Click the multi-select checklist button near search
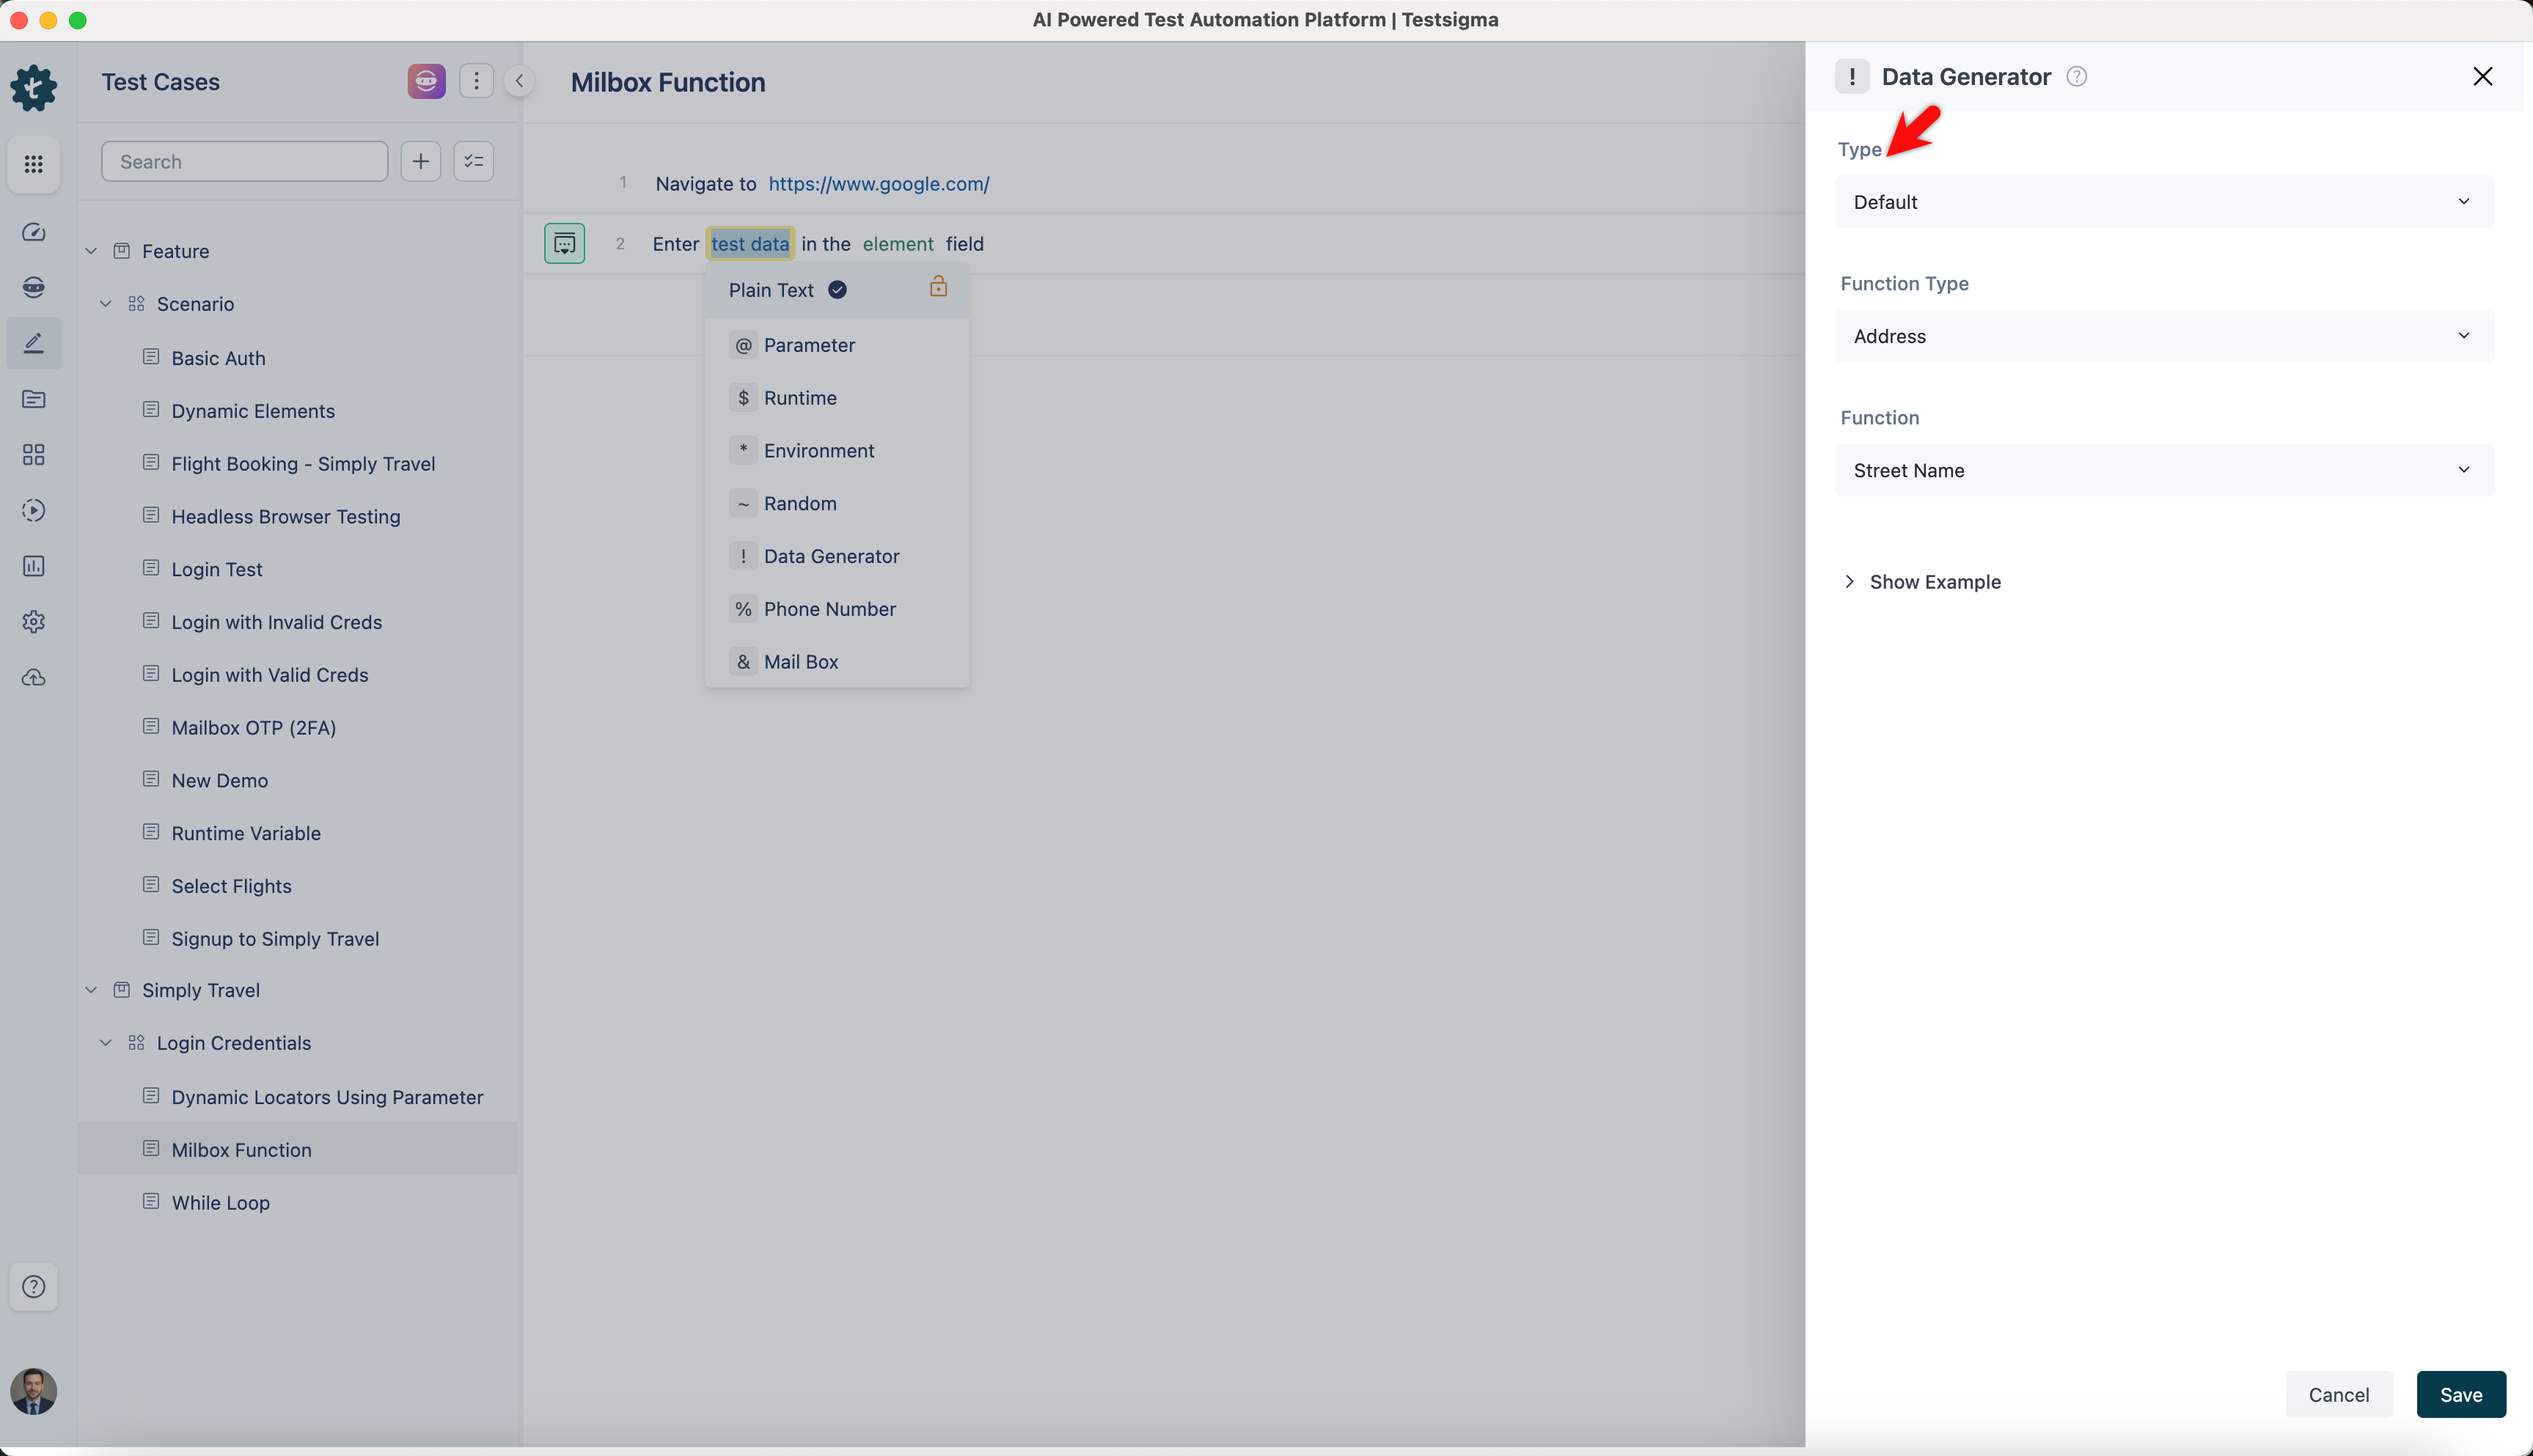The image size is (2533, 1456). coord(473,161)
